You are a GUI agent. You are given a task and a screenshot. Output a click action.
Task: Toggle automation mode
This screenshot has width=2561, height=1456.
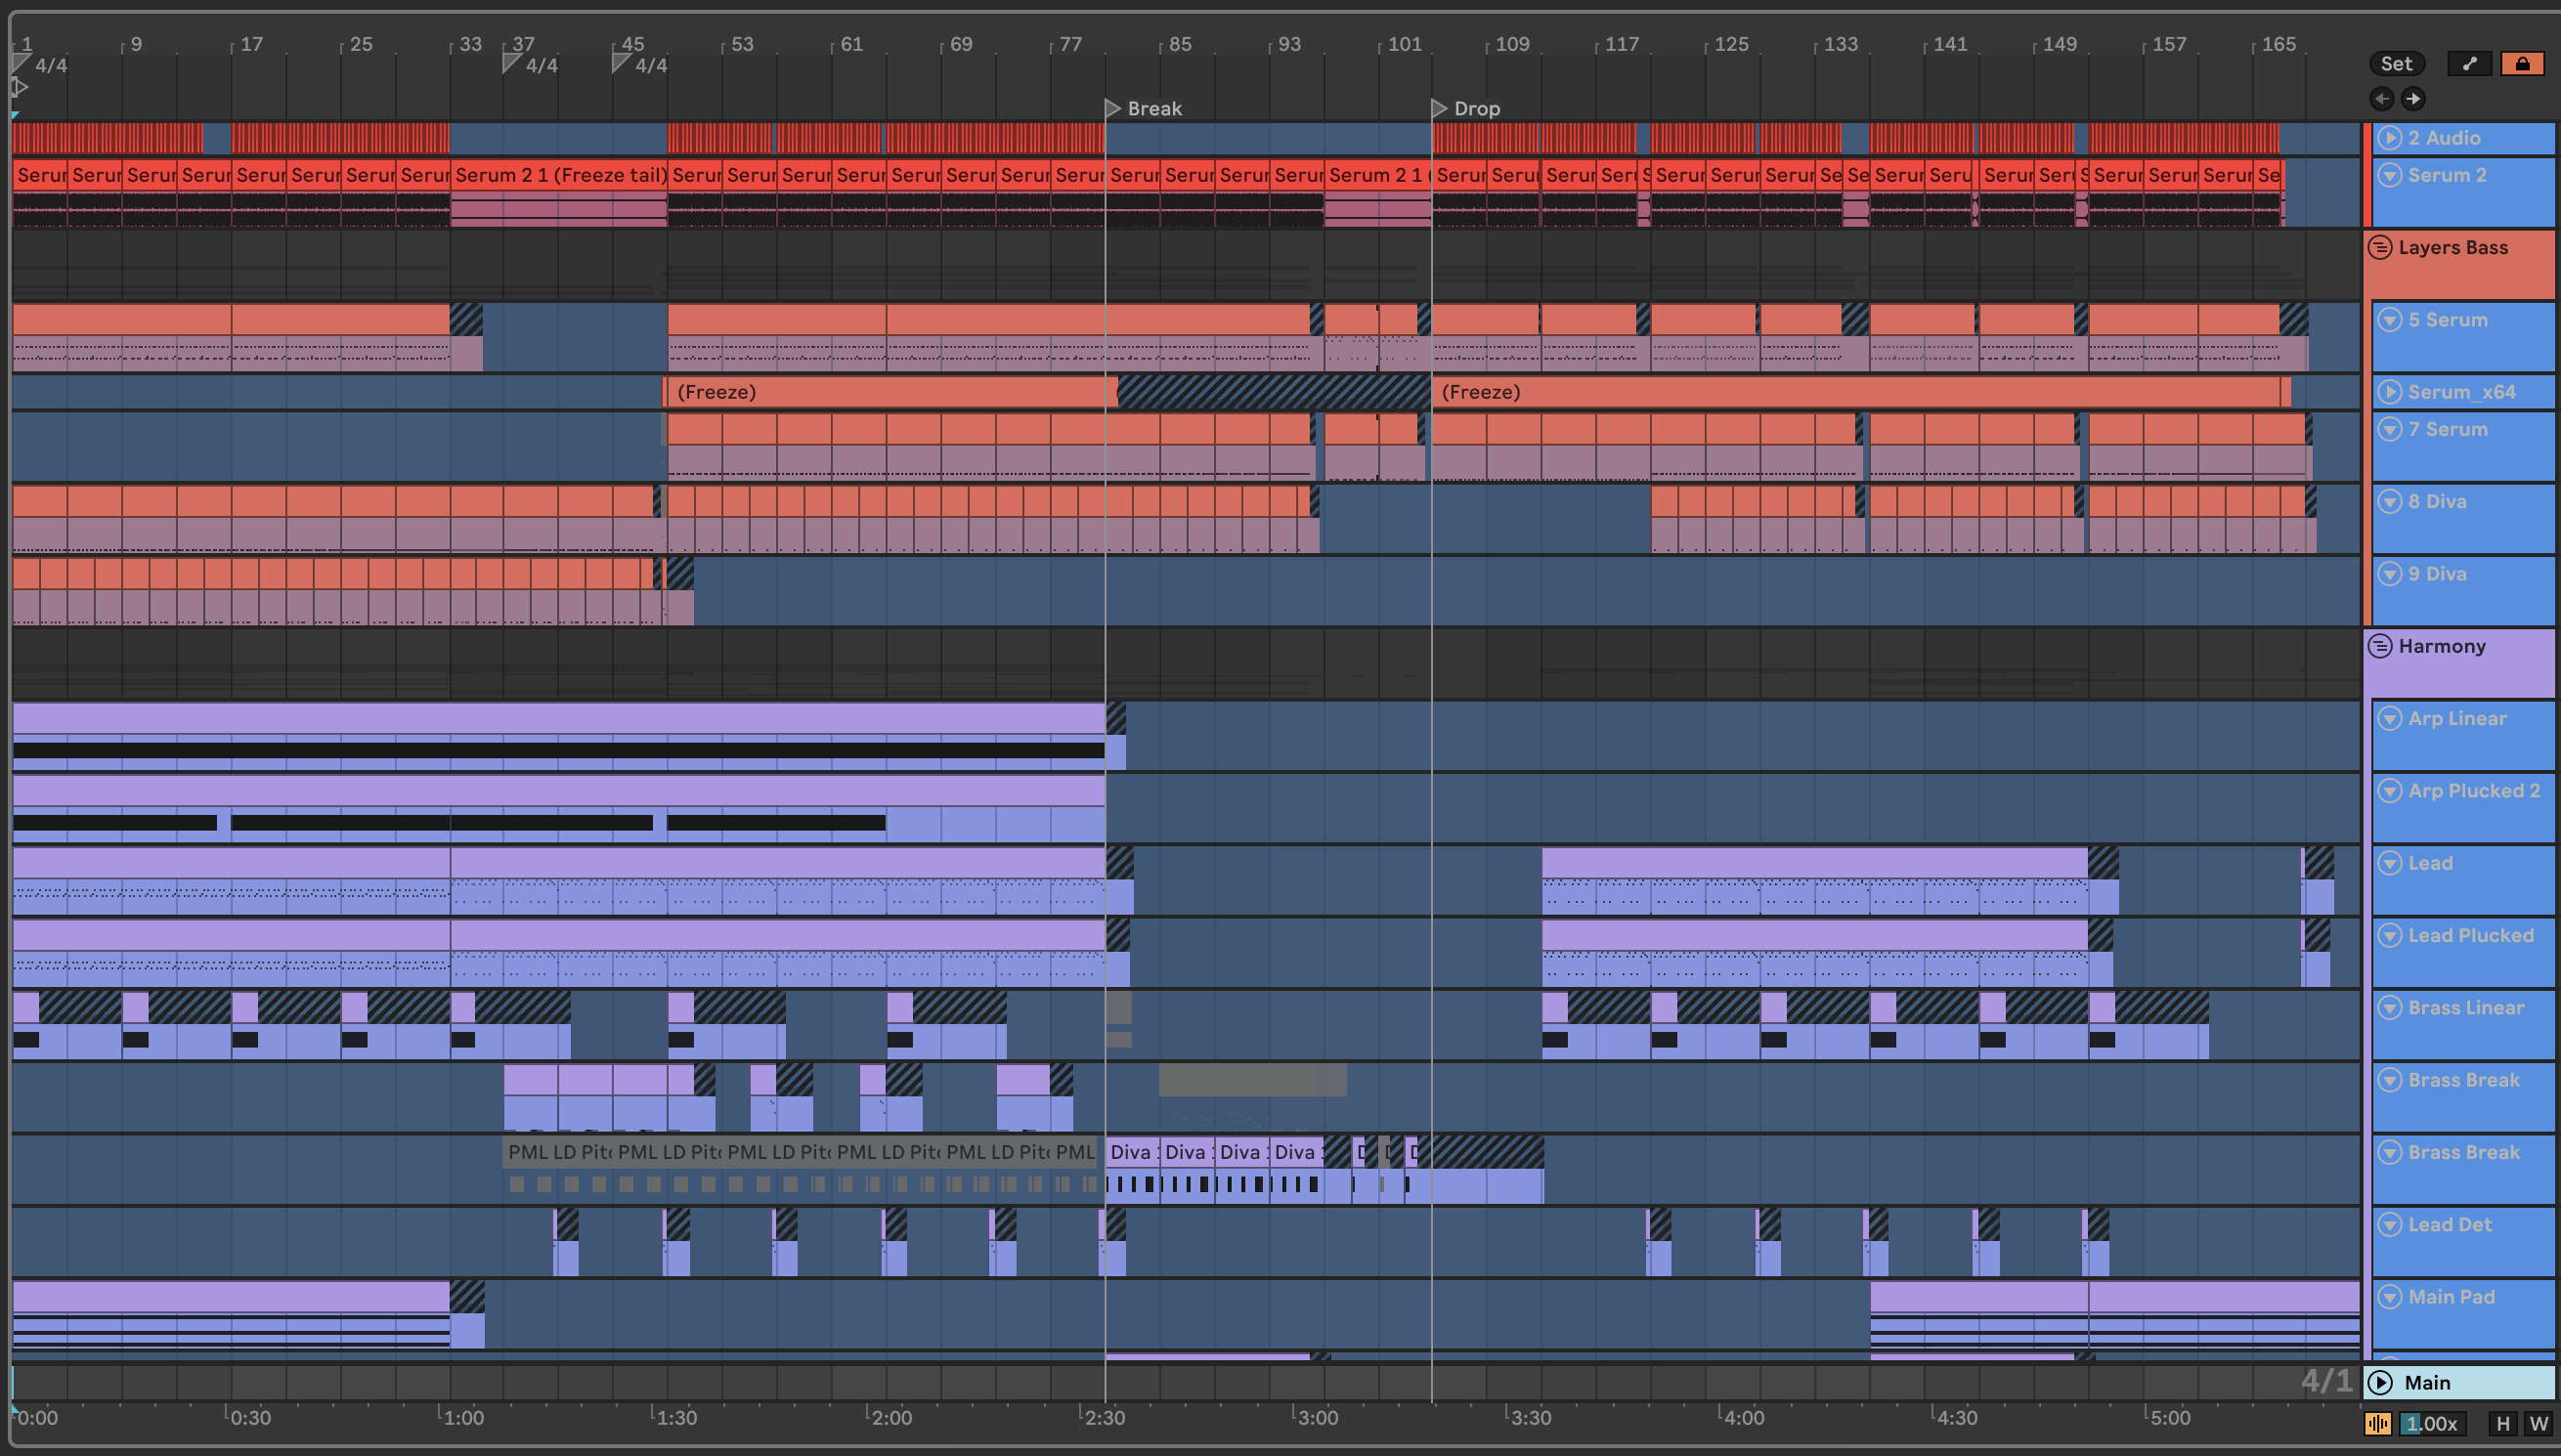coord(2469,64)
